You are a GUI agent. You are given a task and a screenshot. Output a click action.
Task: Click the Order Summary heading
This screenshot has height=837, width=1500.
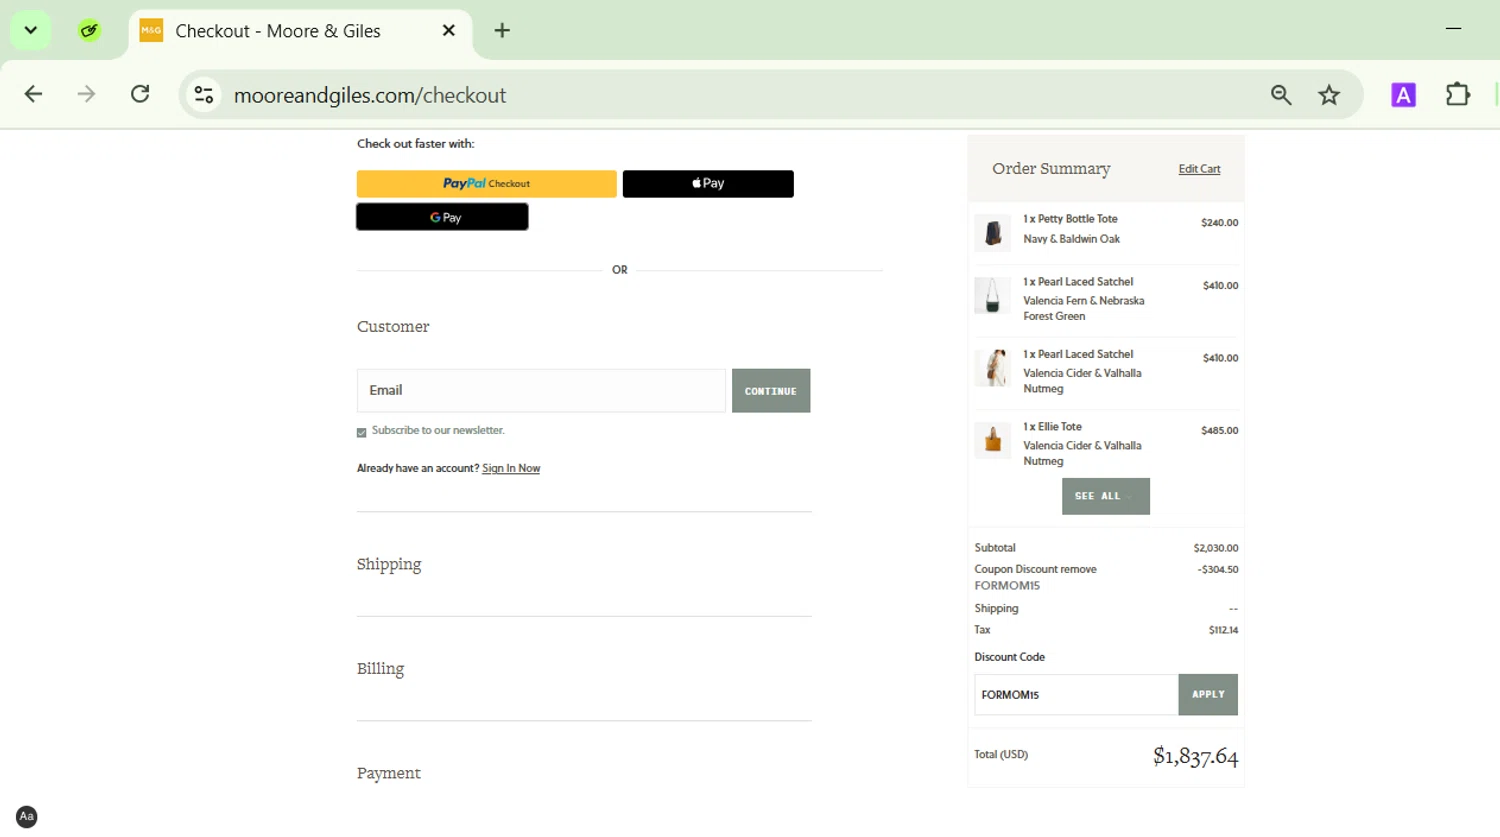pos(1051,169)
